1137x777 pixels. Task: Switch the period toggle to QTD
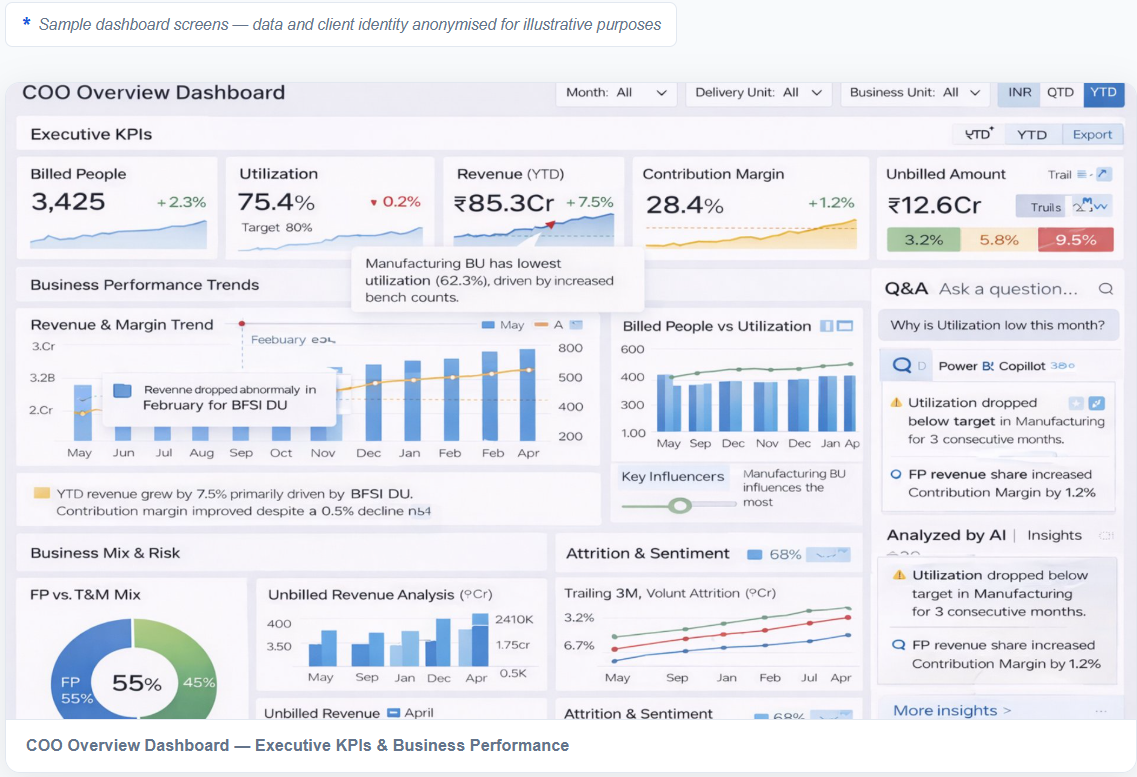click(1060, 92)
